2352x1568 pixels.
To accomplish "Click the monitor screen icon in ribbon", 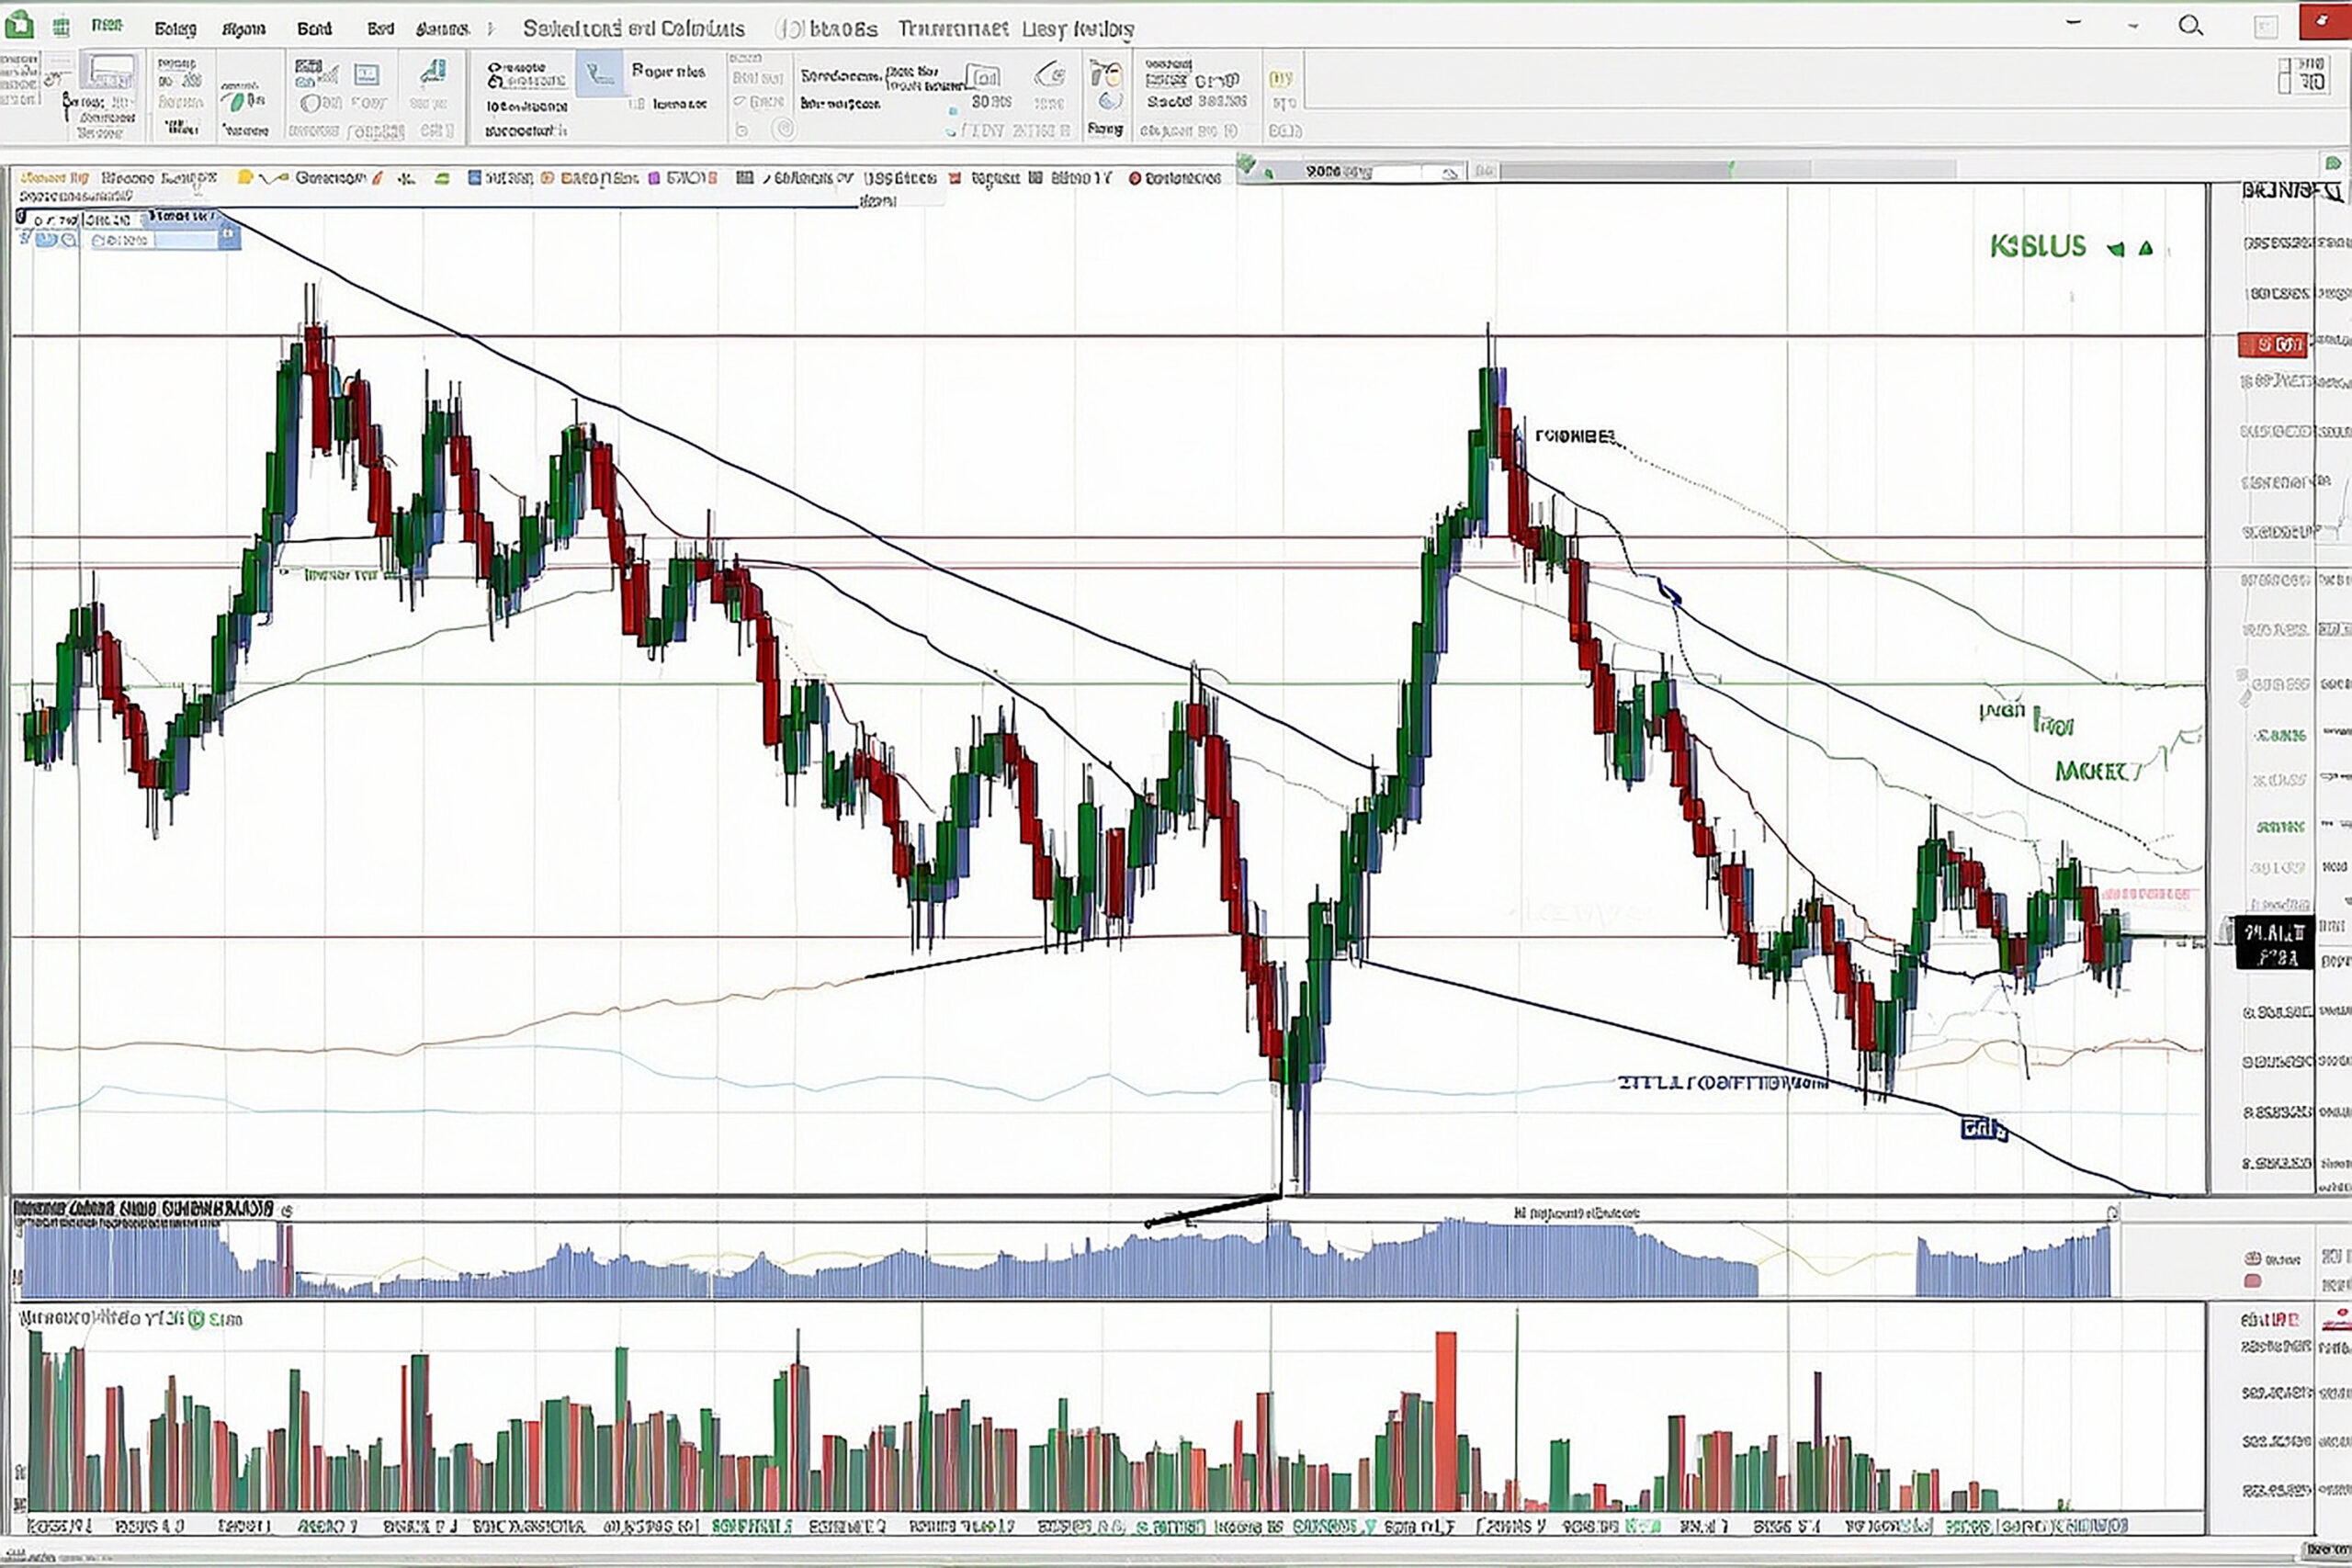I will [x=367, y=74].
